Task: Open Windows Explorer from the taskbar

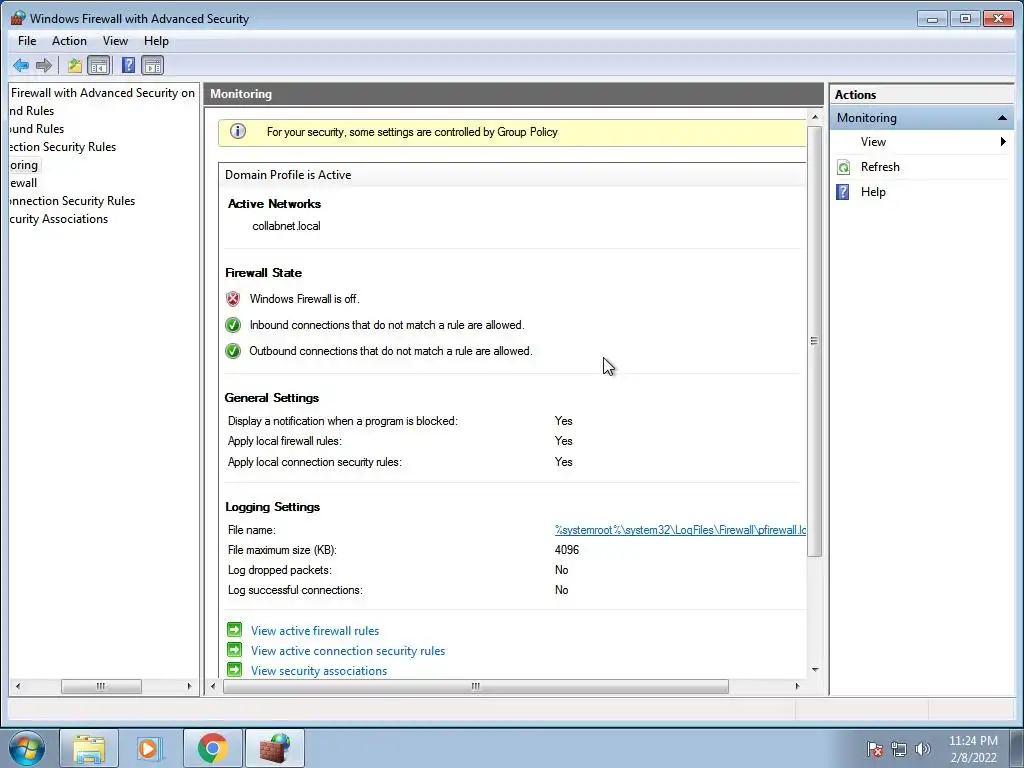Action: click(x=89, y=748)
